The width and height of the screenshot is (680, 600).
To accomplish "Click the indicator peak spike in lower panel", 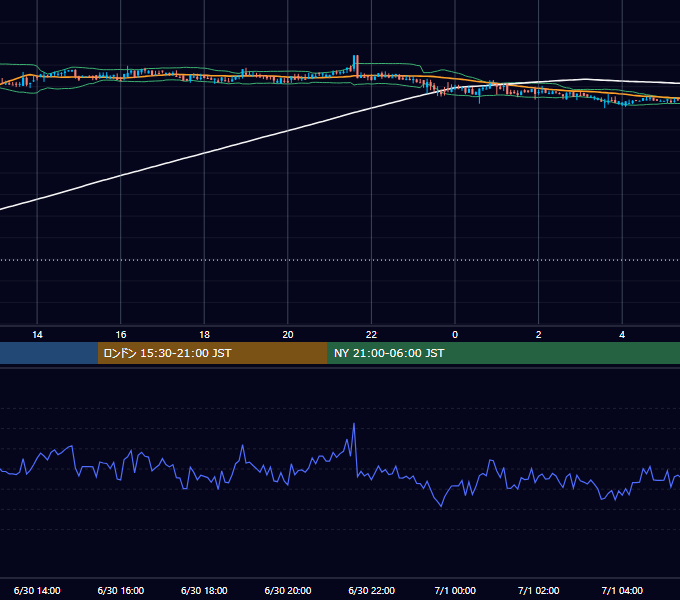I will (x=354, y=425).
